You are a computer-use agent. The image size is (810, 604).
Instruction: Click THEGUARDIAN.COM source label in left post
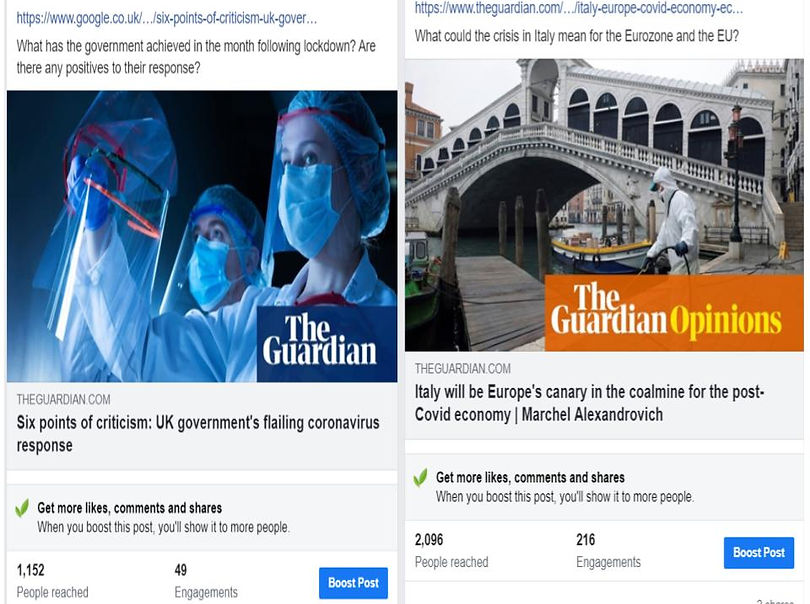click(64, 399)
